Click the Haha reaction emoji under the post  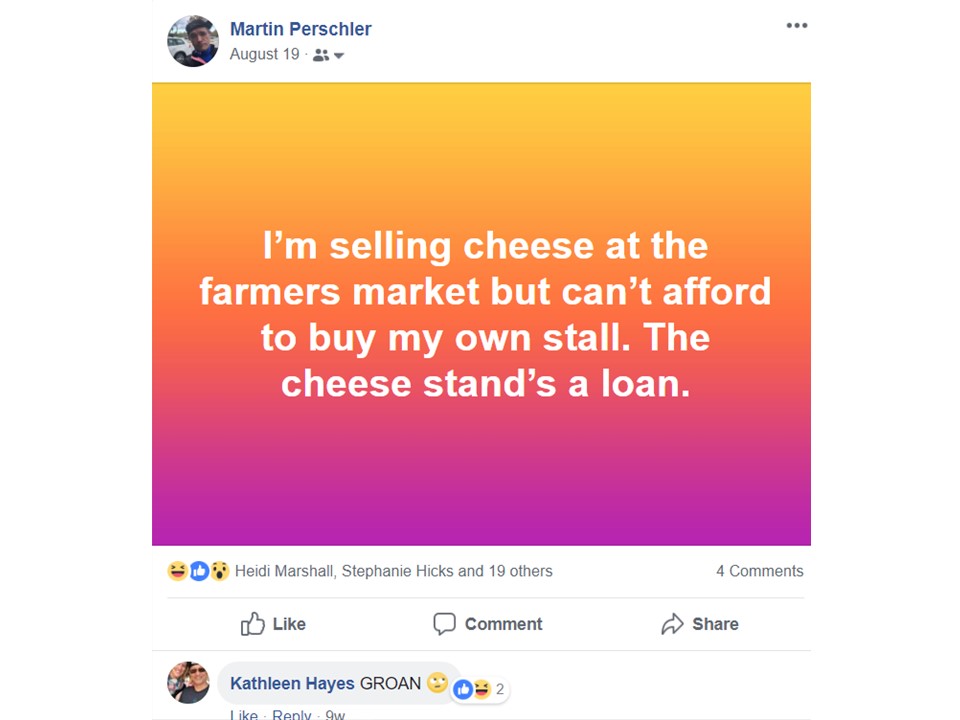point(175,570)
